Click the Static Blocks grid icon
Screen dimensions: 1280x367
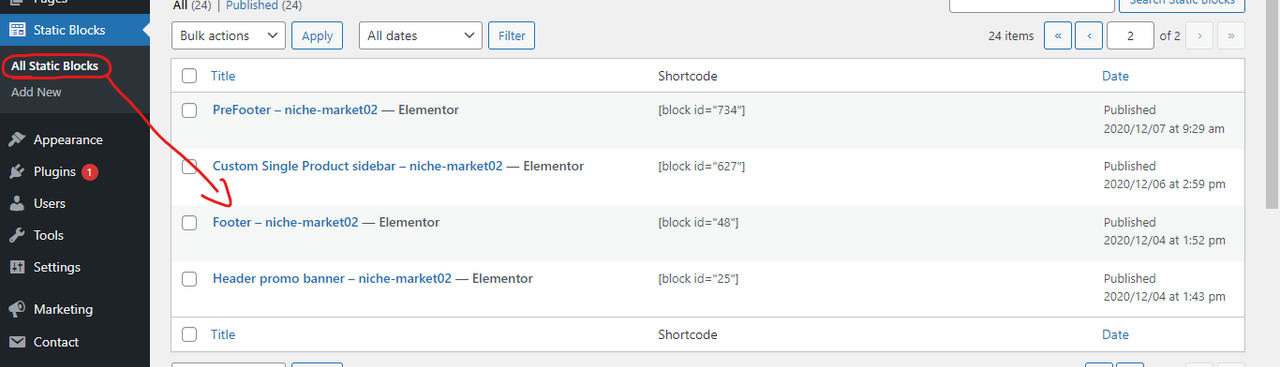pos(16,30)
